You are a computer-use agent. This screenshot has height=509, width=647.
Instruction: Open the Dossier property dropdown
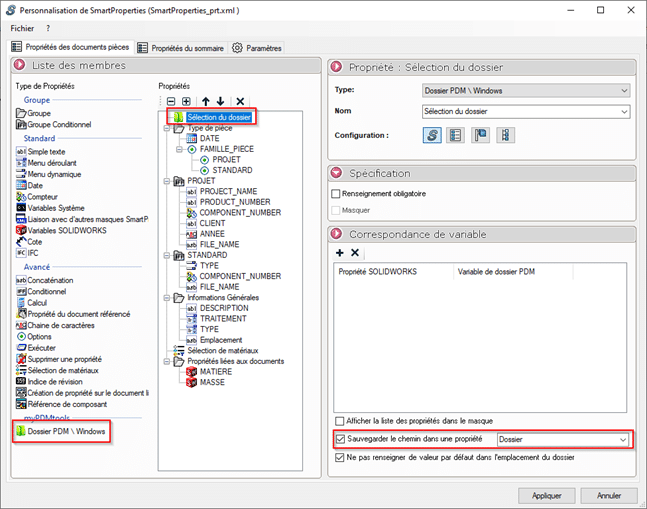pyautogui.click(x=563, y=440)
